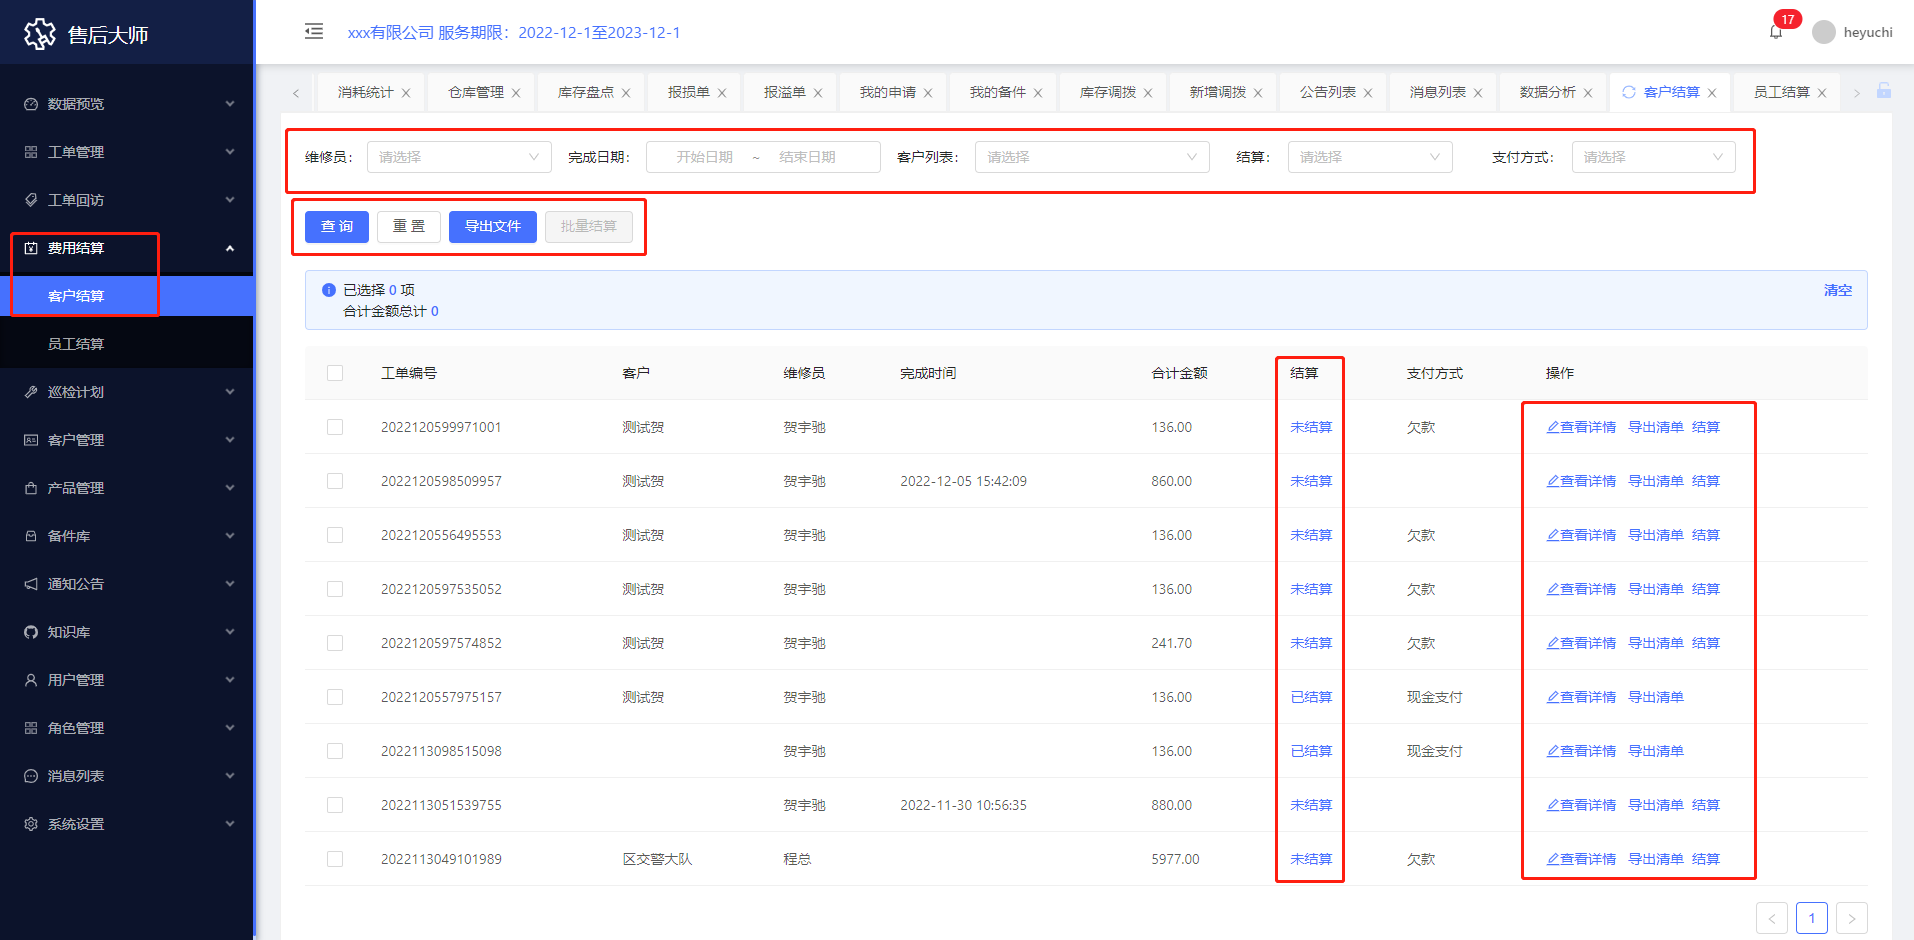Select the checkbox for order 202113049101989
This screenshot has height=940, width=1914.
pos(335,859)
